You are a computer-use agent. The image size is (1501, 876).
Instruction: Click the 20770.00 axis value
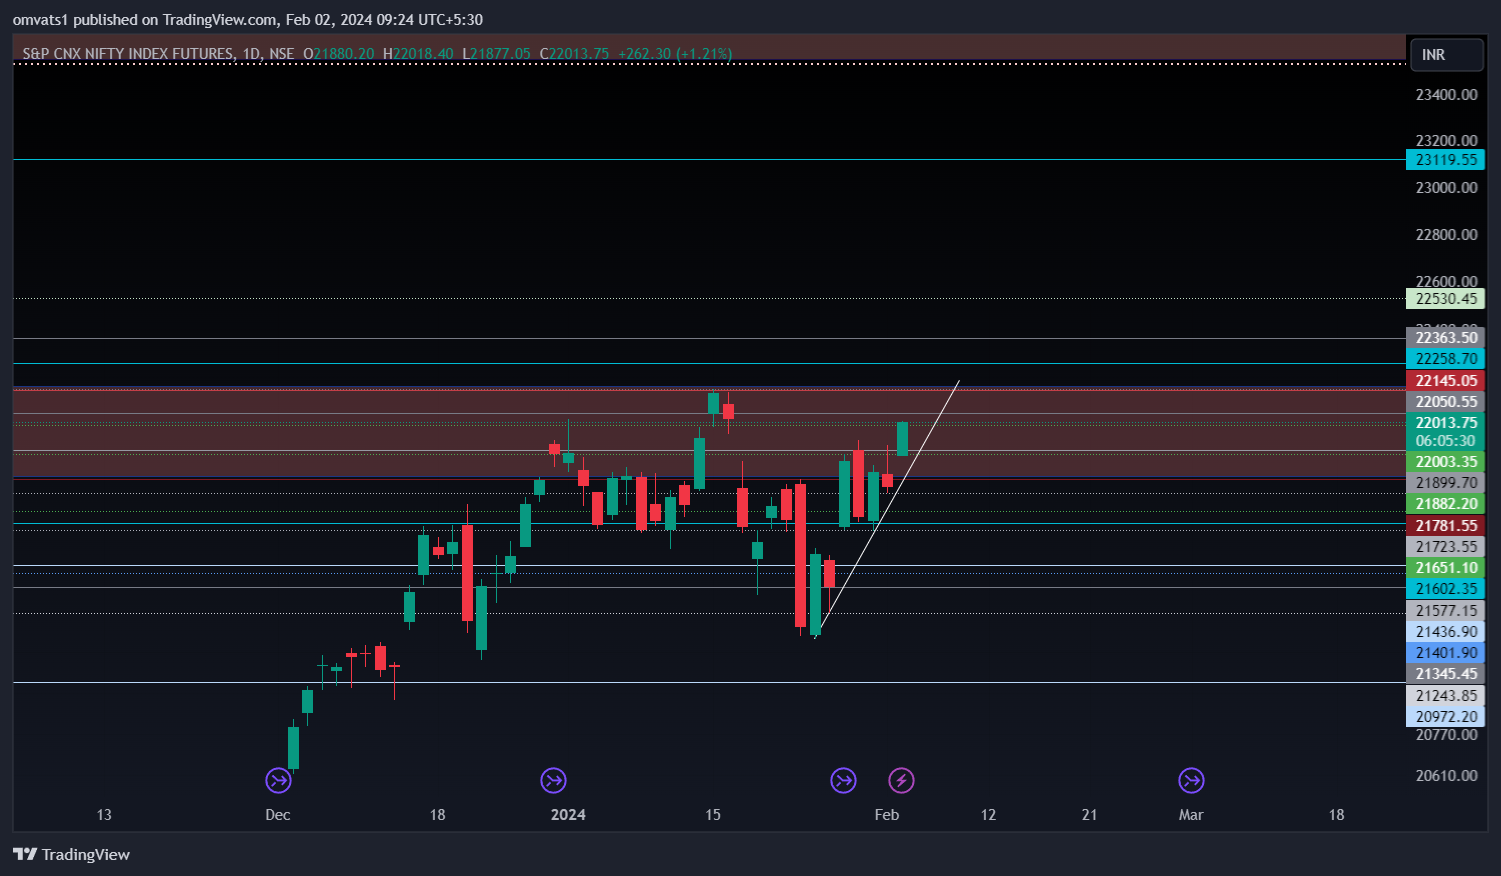(x=1446, y=735)
